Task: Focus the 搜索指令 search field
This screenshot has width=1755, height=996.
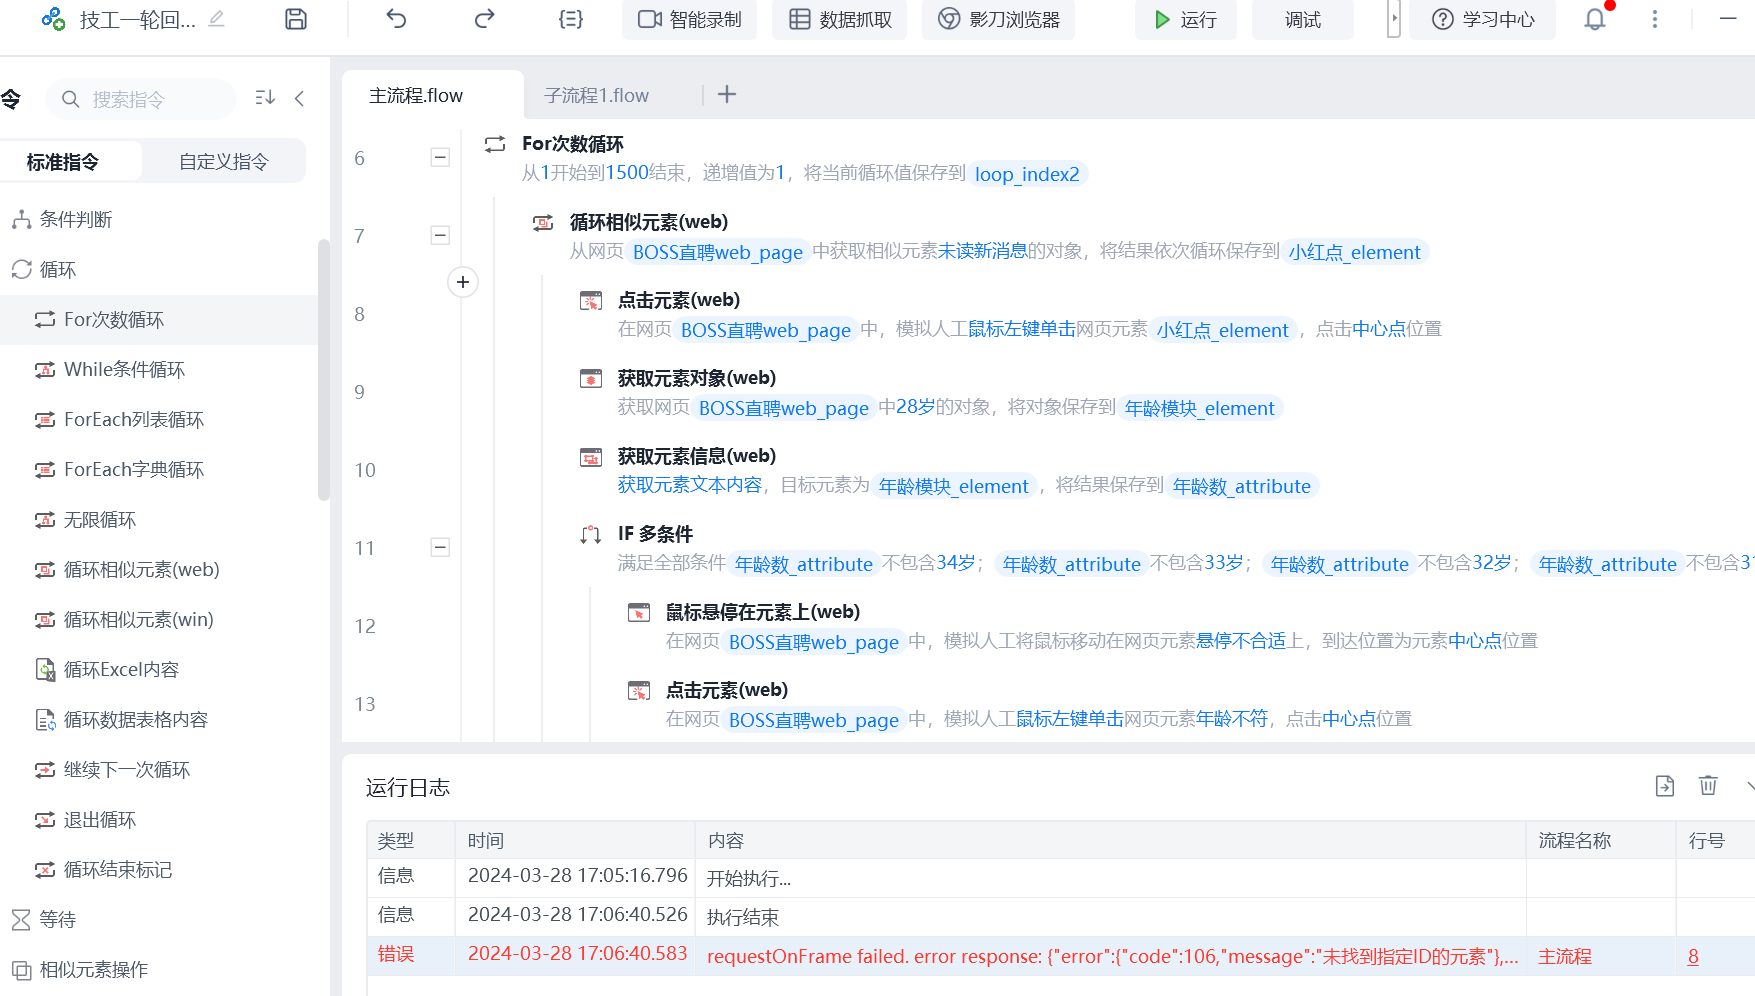Action: [x=150, y=99]
